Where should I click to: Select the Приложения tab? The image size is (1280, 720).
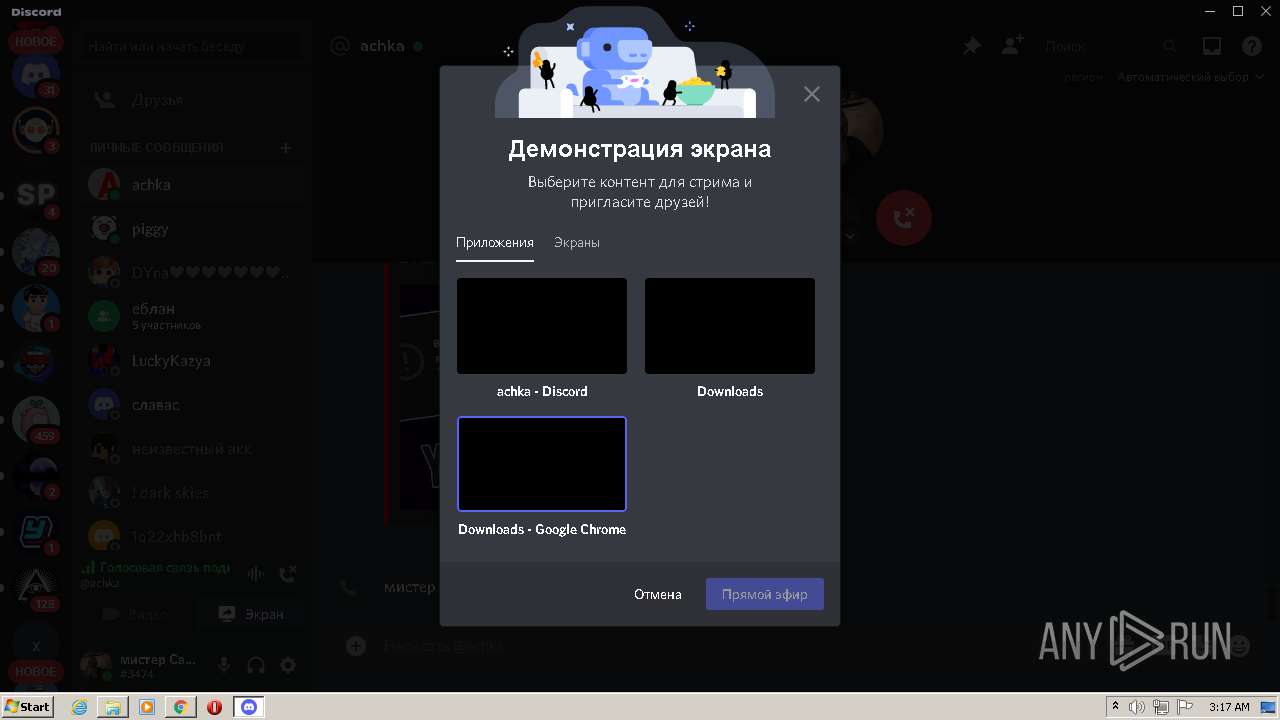(495, 243)
